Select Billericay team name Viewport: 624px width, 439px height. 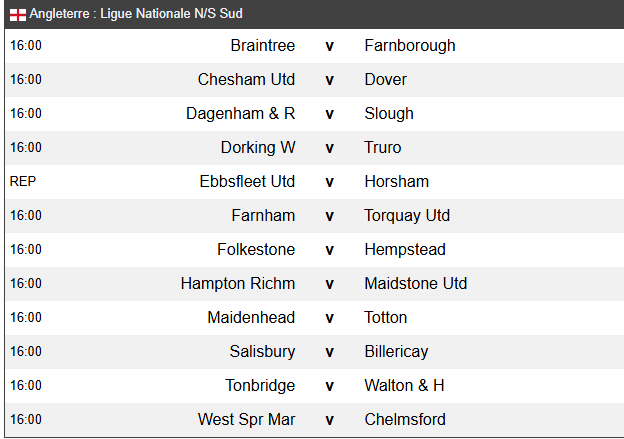click(x=396, y=351)
